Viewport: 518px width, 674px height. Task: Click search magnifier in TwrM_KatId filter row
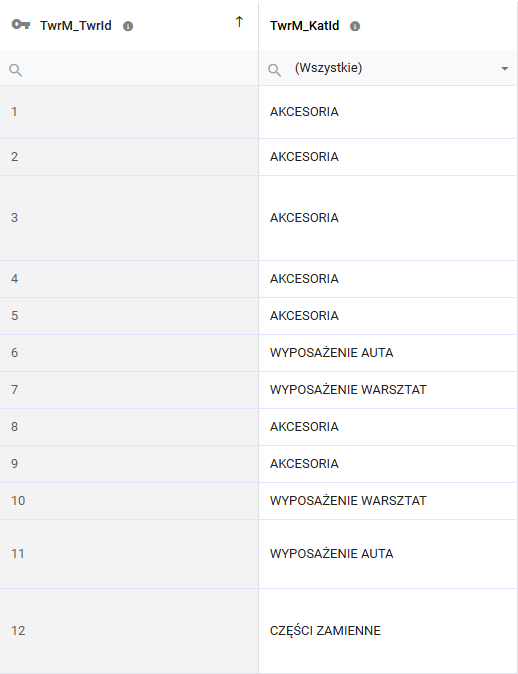coord(274,70)
